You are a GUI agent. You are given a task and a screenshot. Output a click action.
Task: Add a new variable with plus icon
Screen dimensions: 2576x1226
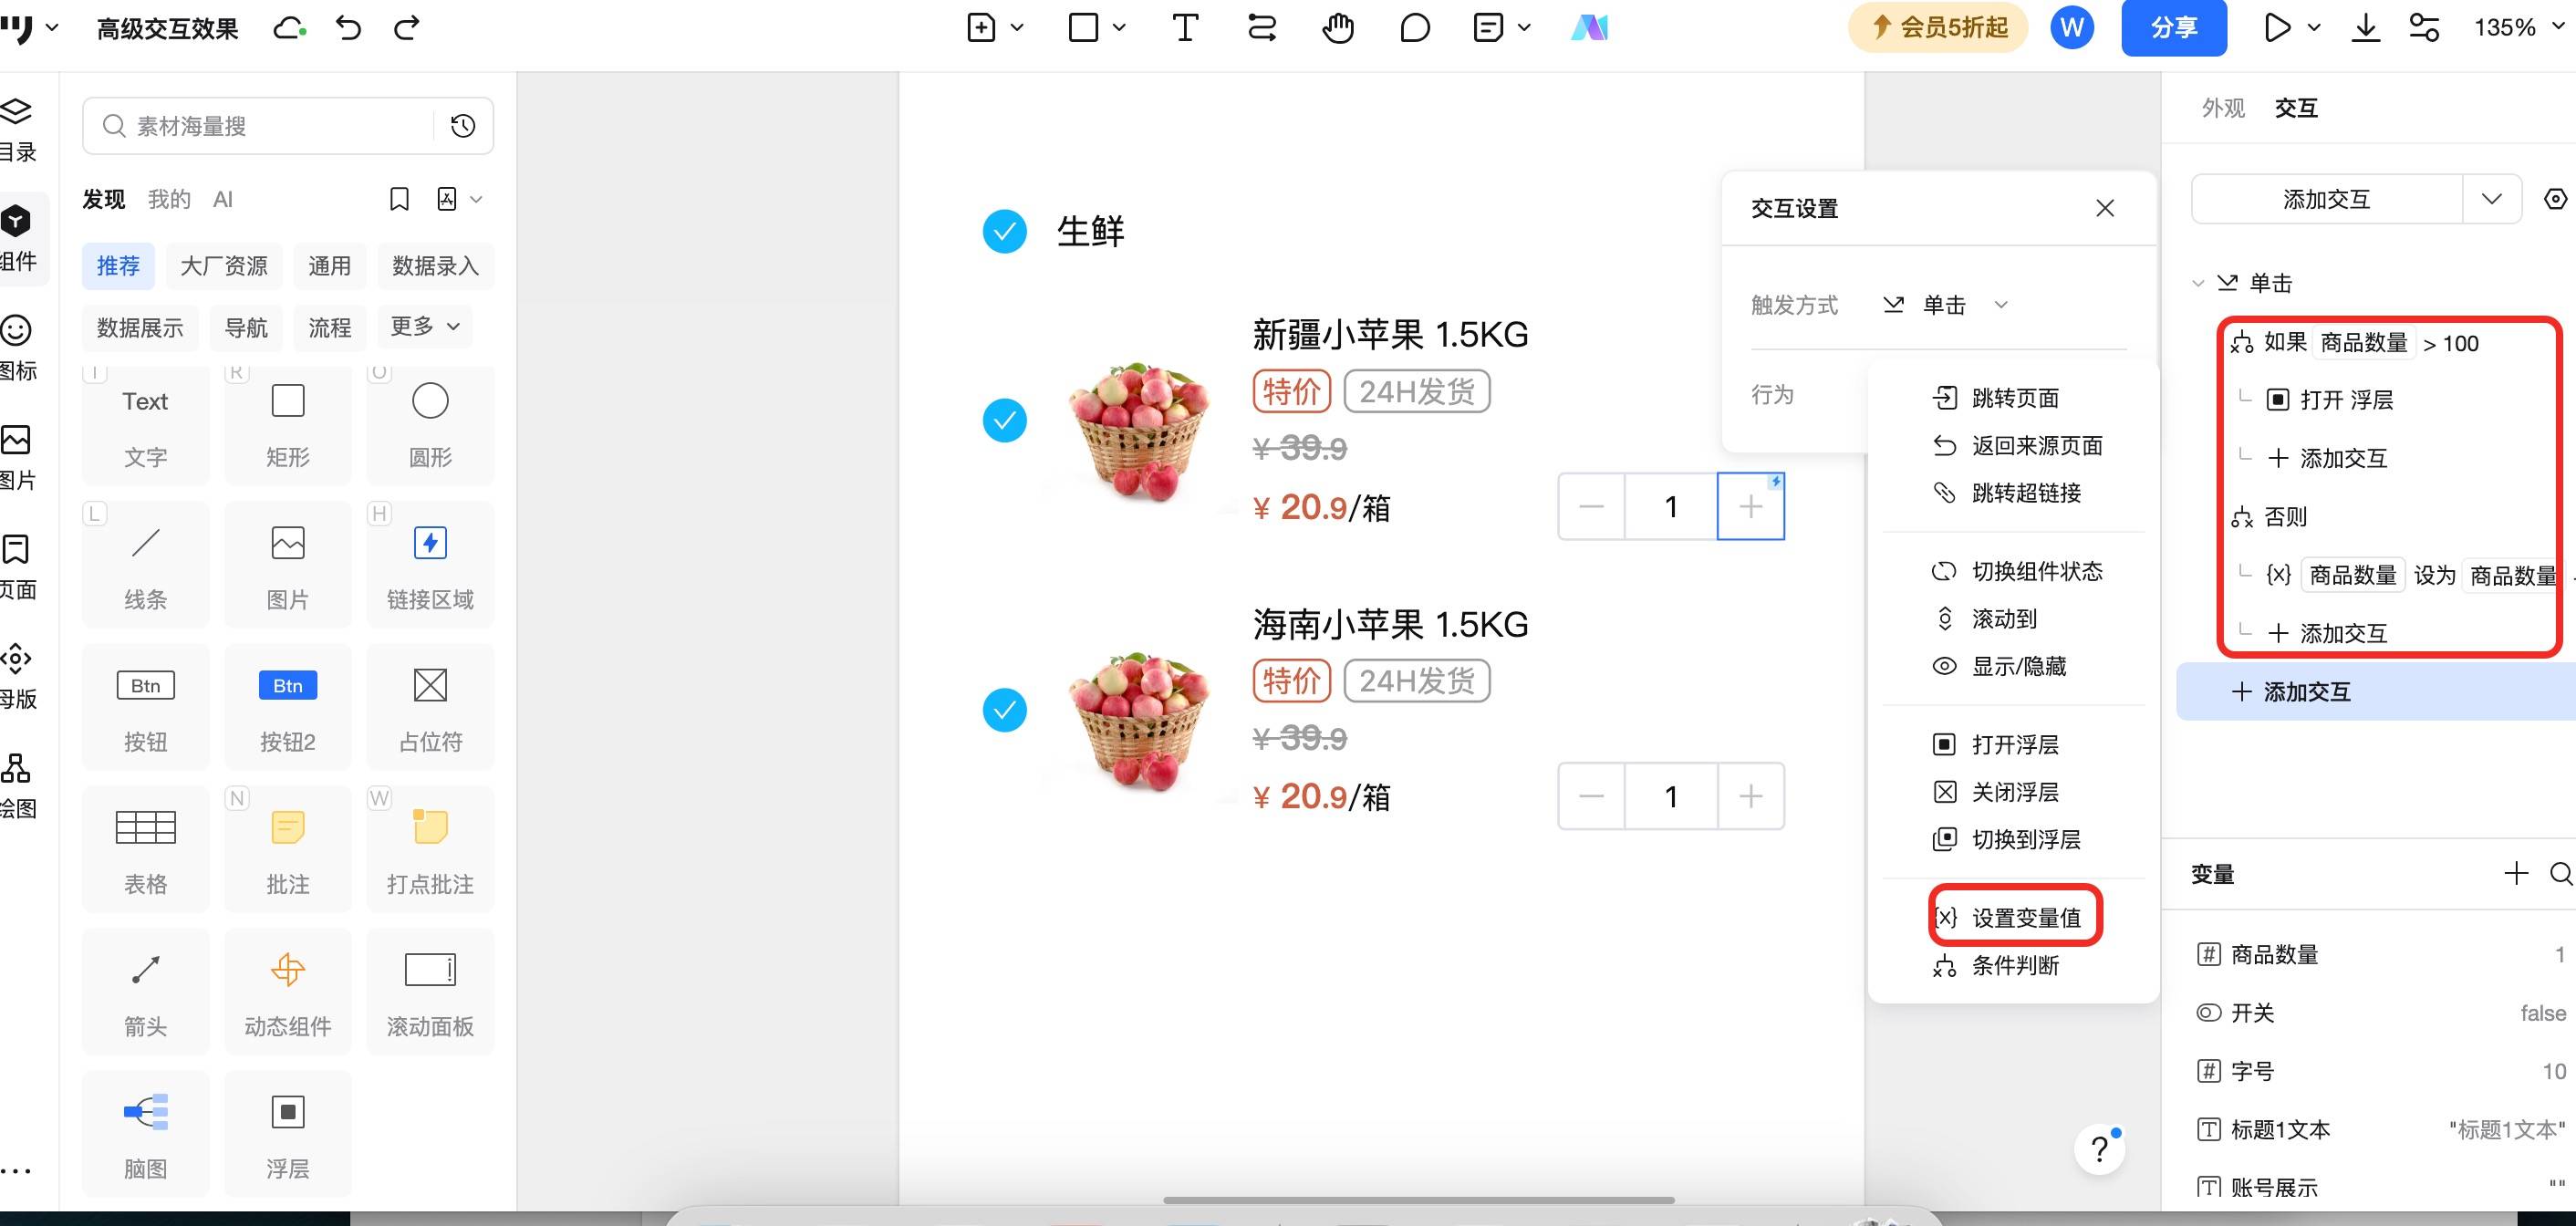coord(2516,874)
